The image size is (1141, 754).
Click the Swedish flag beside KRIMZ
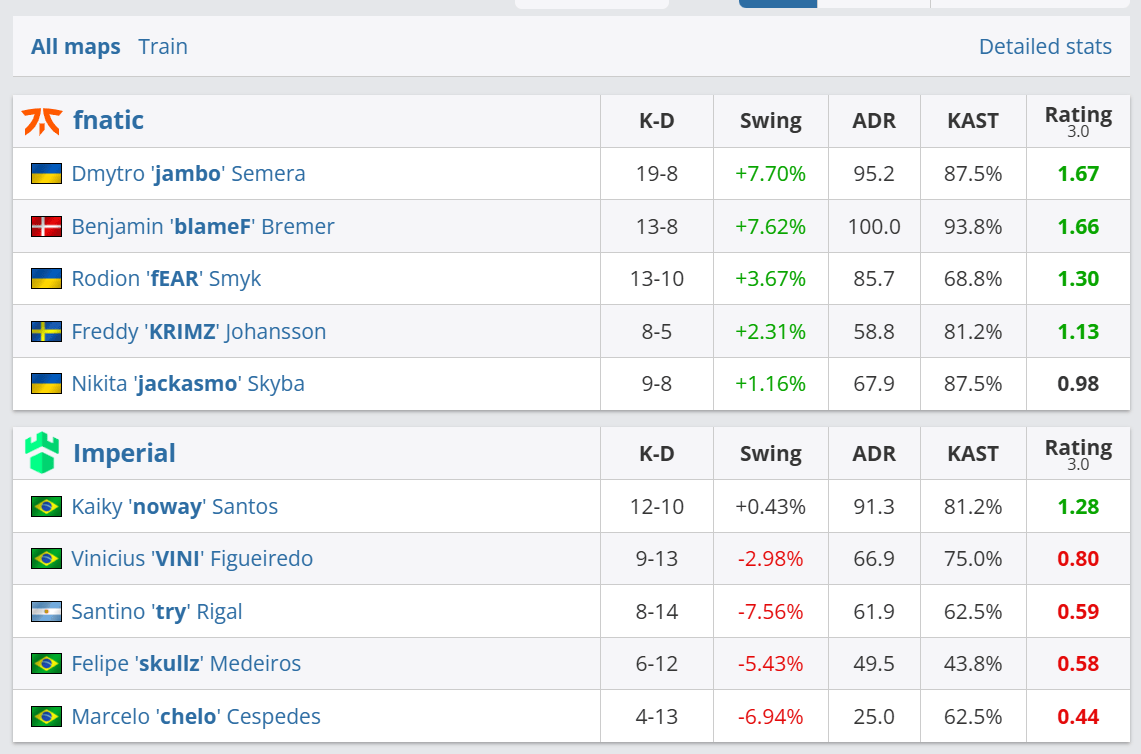click(x=46, y=332)
